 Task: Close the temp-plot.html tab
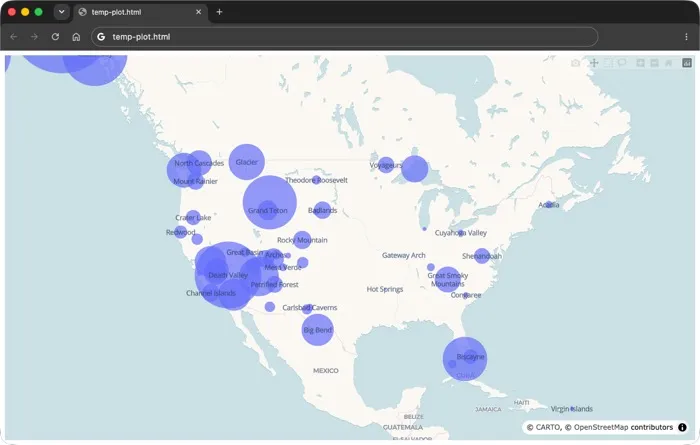[x=199, y=12]
